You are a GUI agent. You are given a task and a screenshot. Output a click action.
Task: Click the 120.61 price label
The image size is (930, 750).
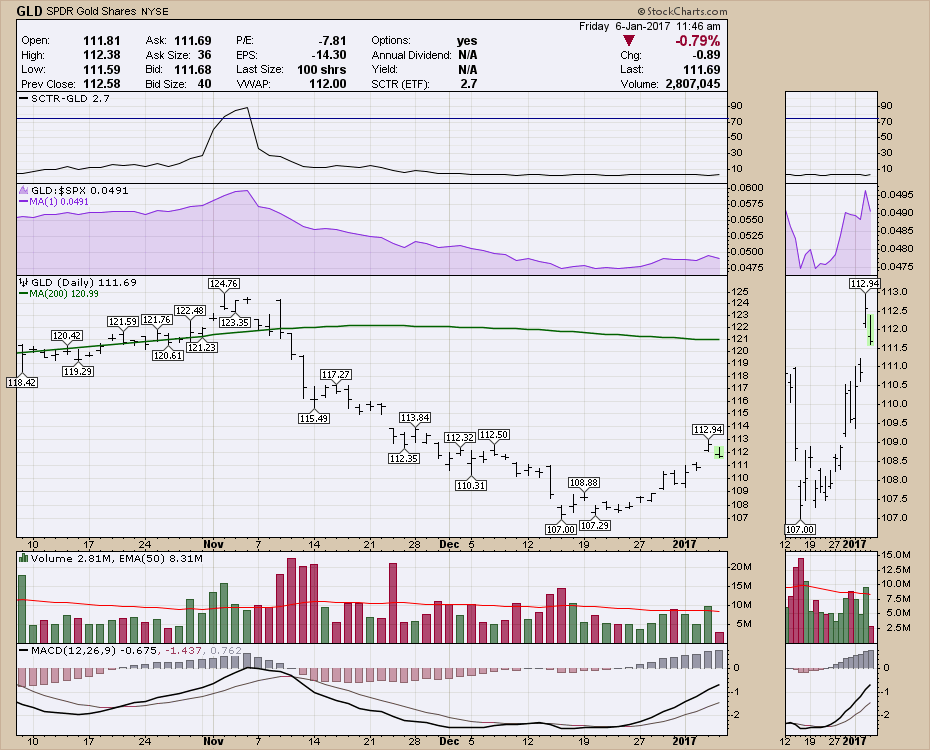click(x=168, y=356)
